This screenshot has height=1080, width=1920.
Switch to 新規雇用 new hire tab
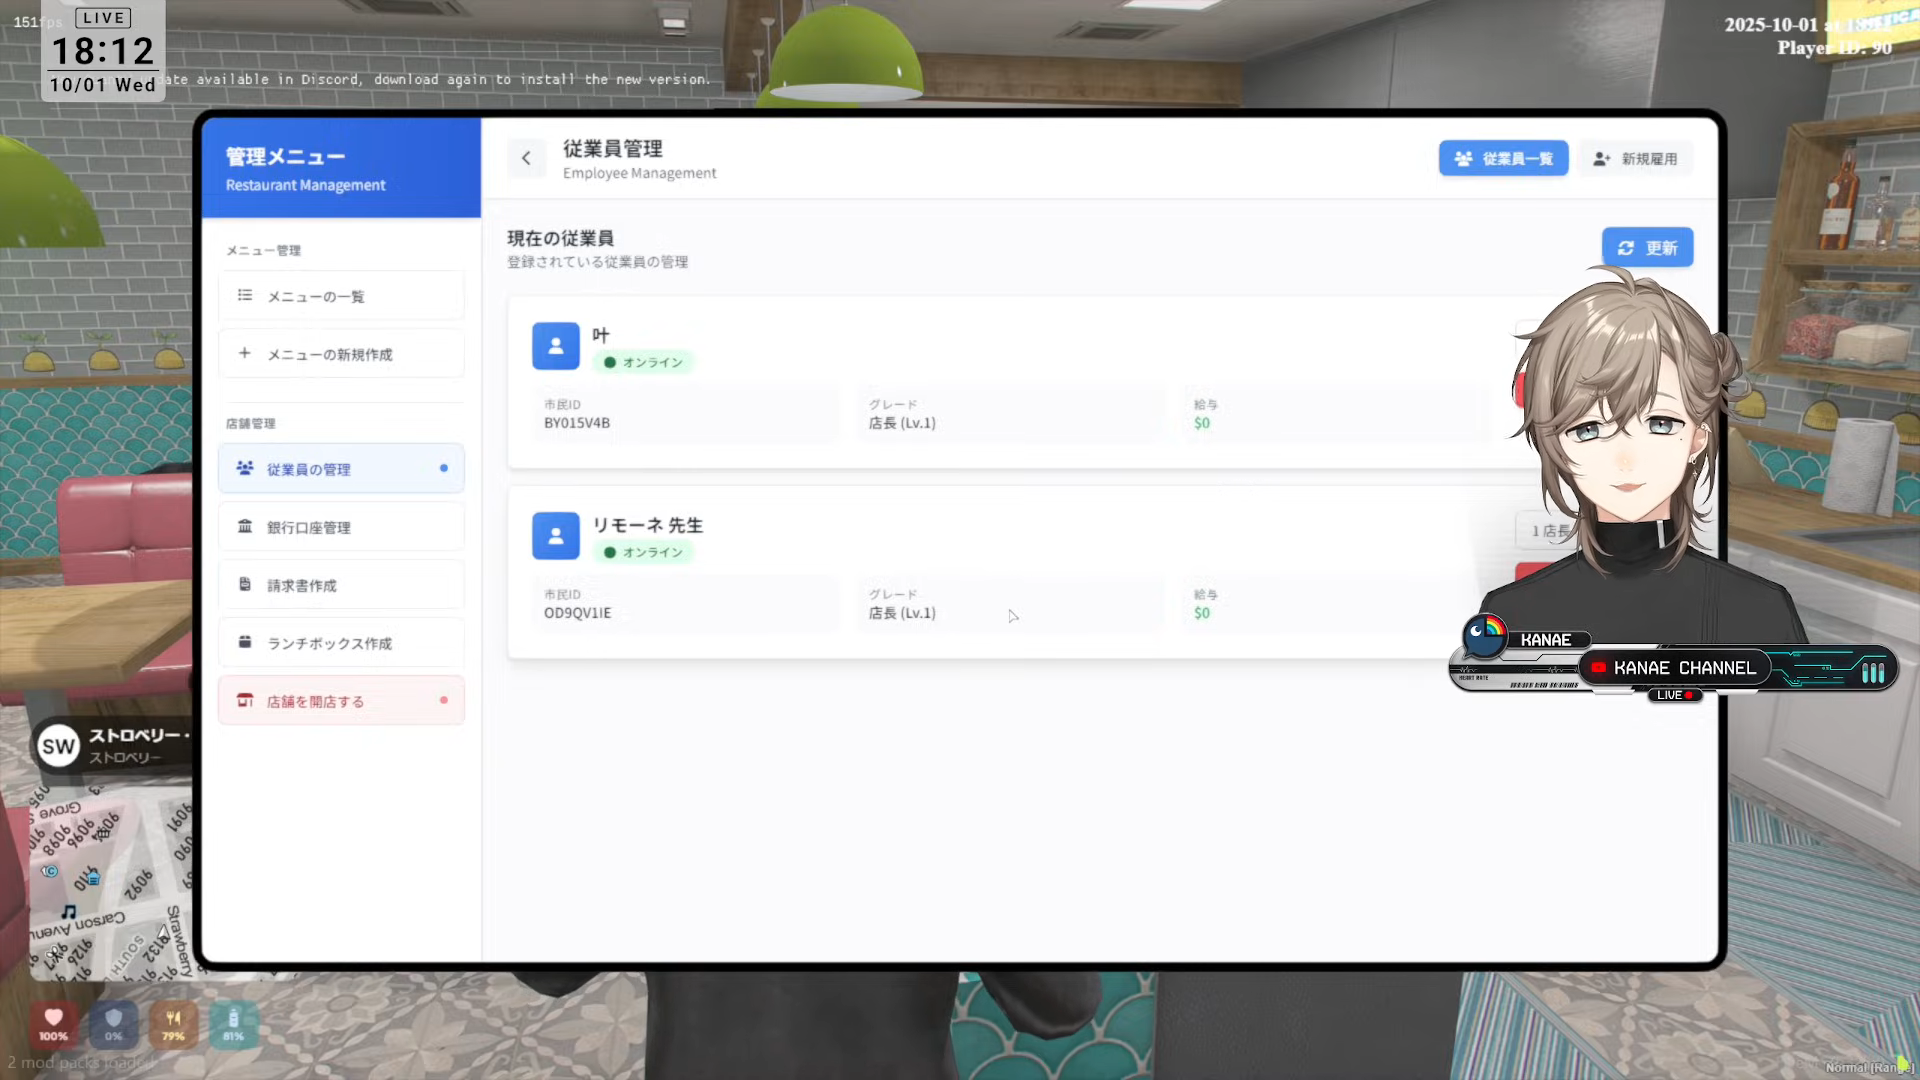click(x=1635, y=158)
